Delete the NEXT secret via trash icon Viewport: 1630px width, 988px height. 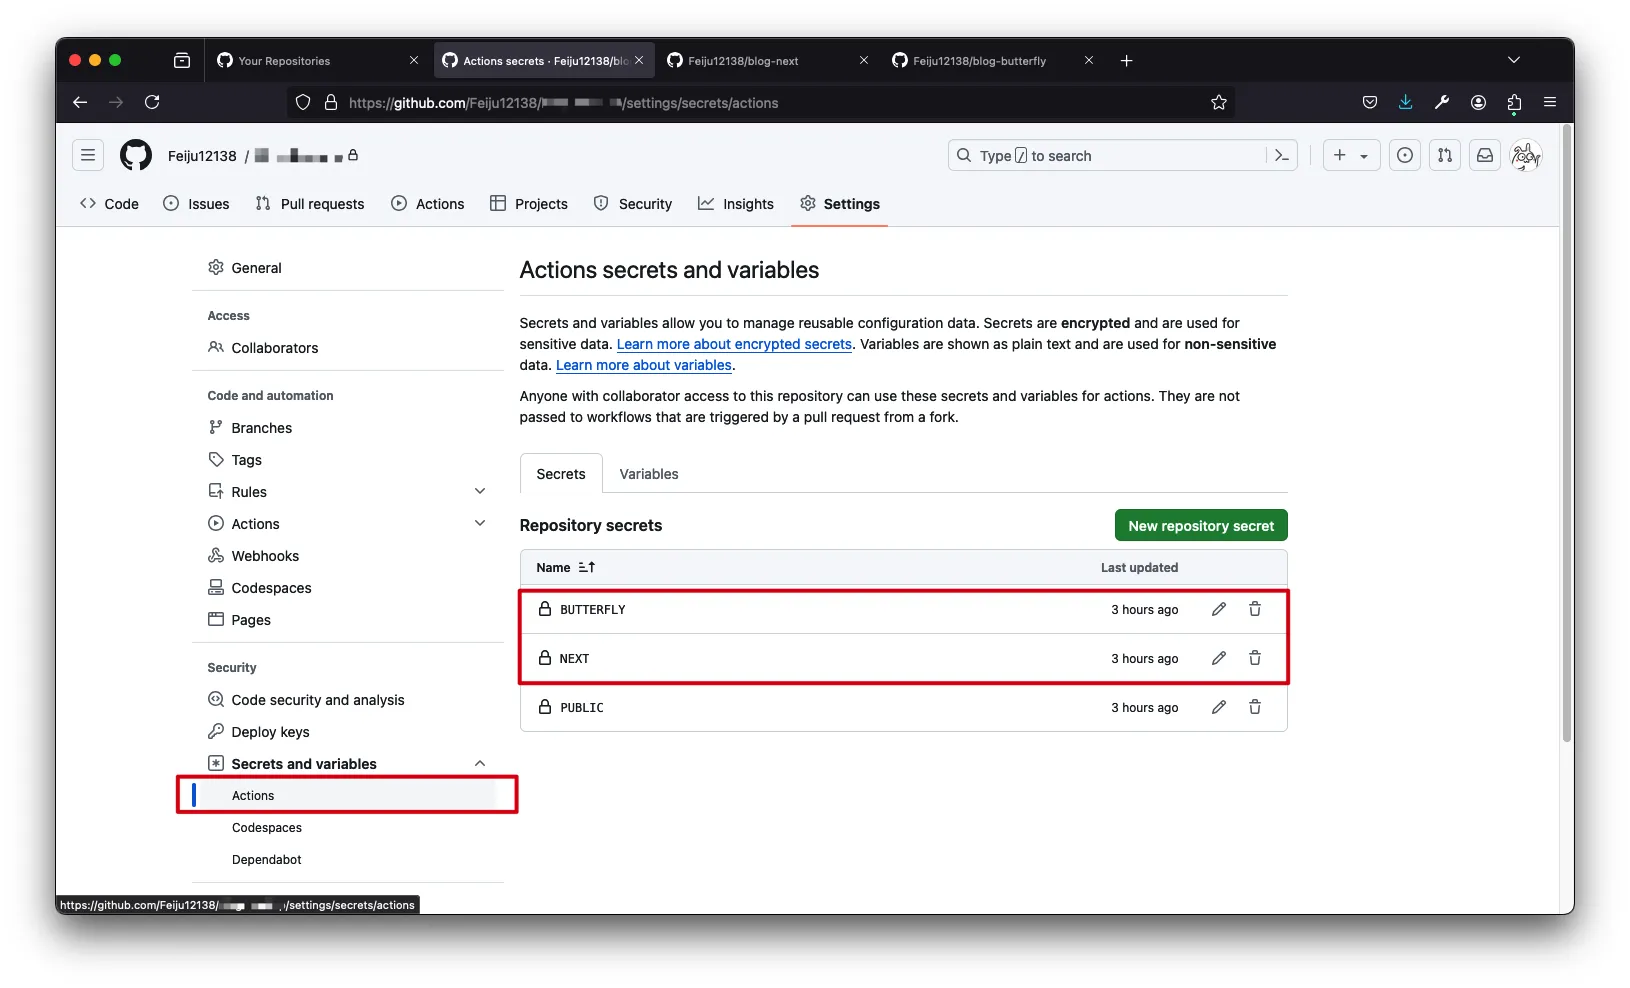1254,658
